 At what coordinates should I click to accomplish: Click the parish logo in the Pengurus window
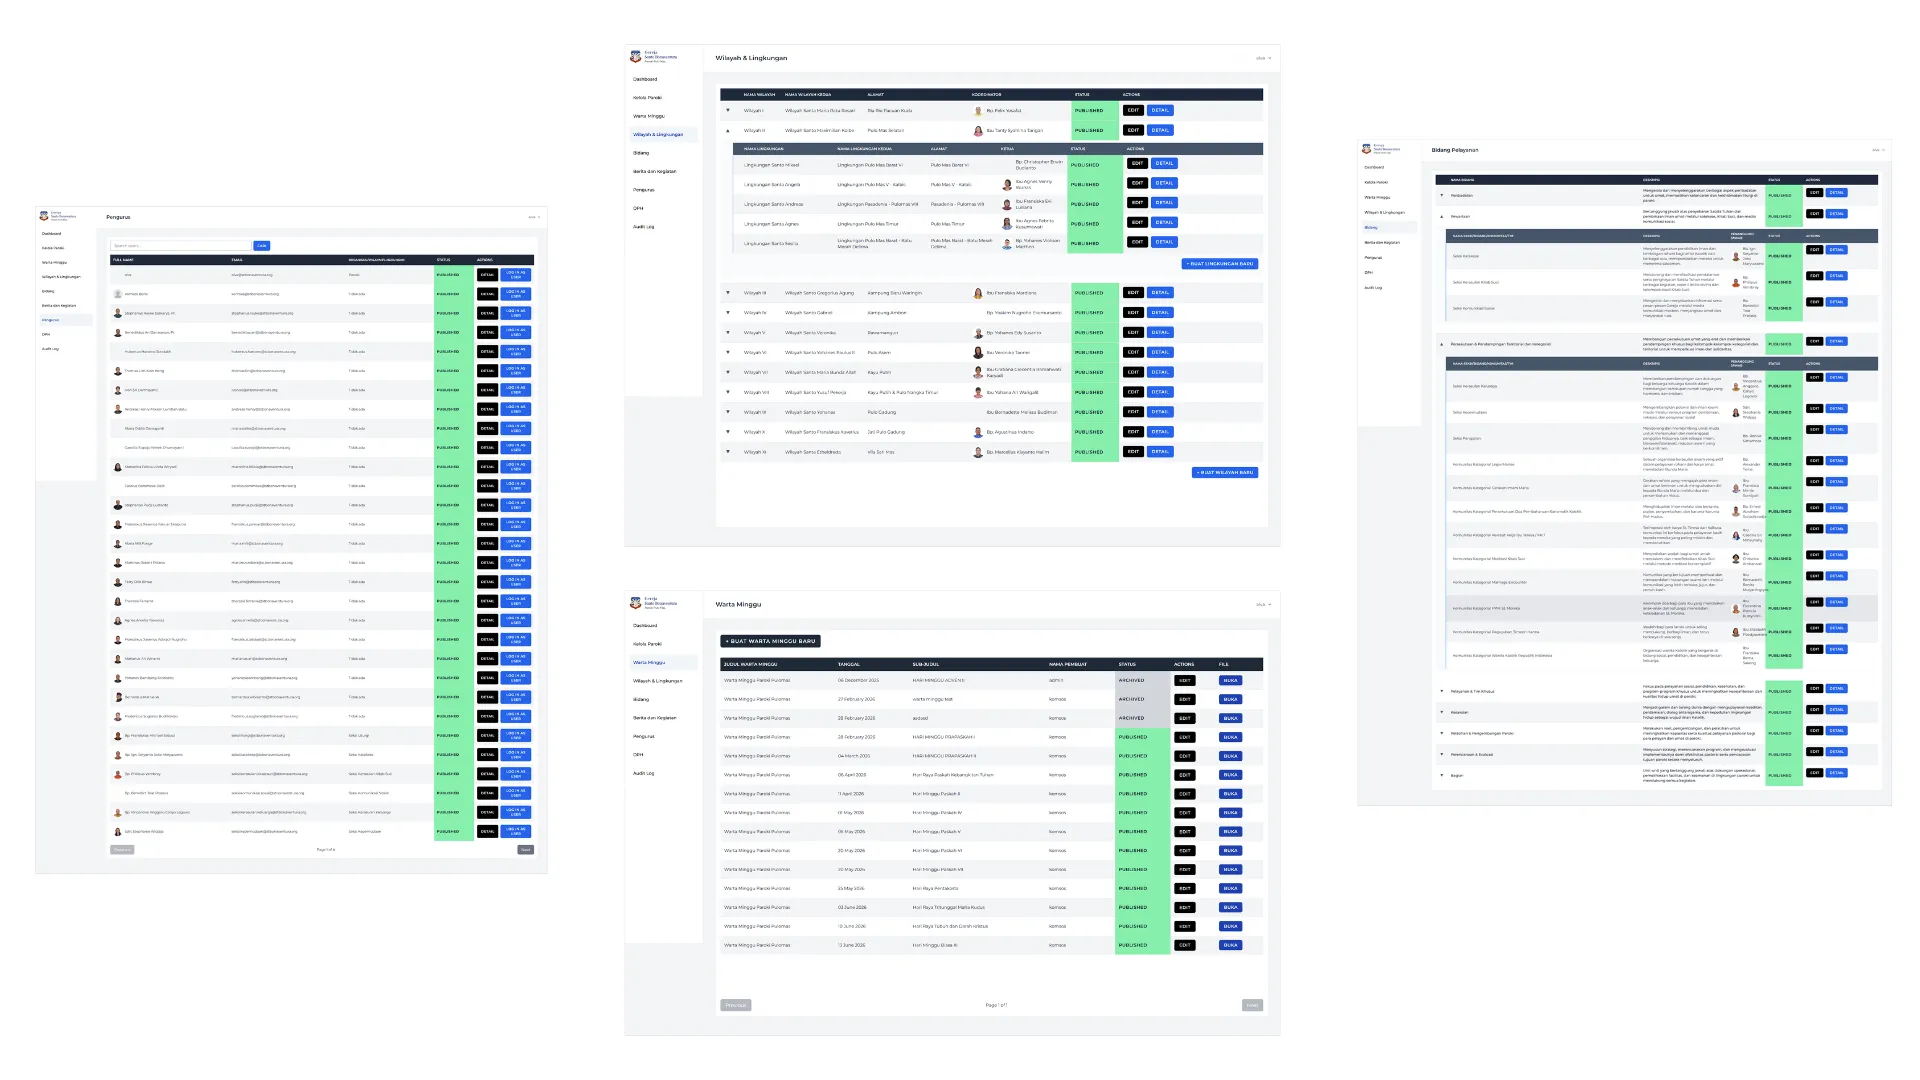[x=44, y=216]
